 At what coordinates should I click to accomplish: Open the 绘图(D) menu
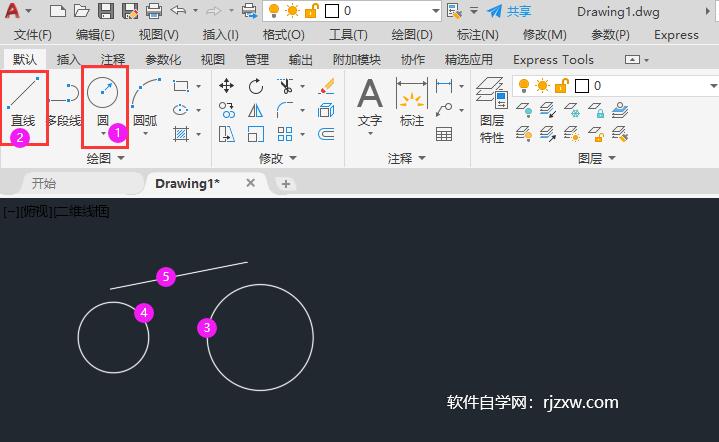[412, 35]
